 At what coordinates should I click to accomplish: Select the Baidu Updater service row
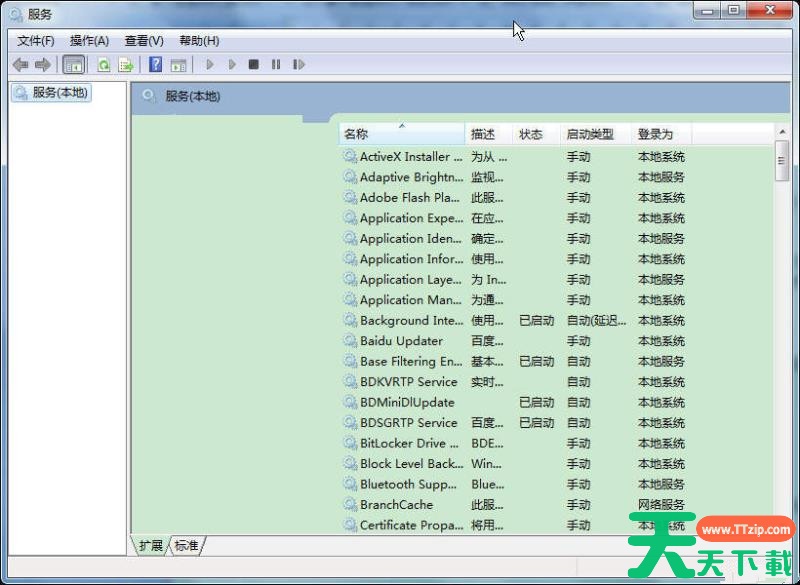[x=401, y=341]
